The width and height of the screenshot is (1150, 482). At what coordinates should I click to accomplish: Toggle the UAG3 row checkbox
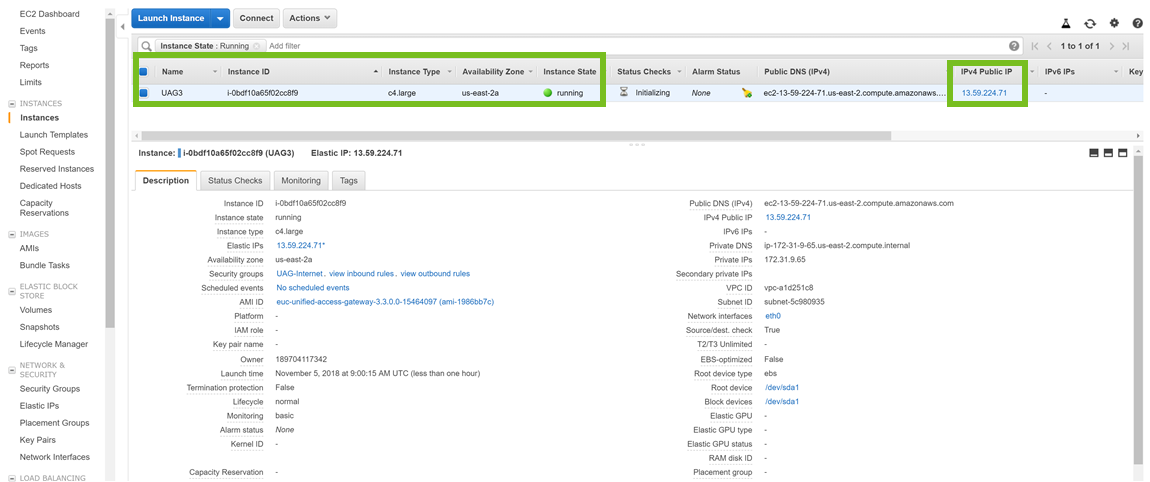[144, 93]
